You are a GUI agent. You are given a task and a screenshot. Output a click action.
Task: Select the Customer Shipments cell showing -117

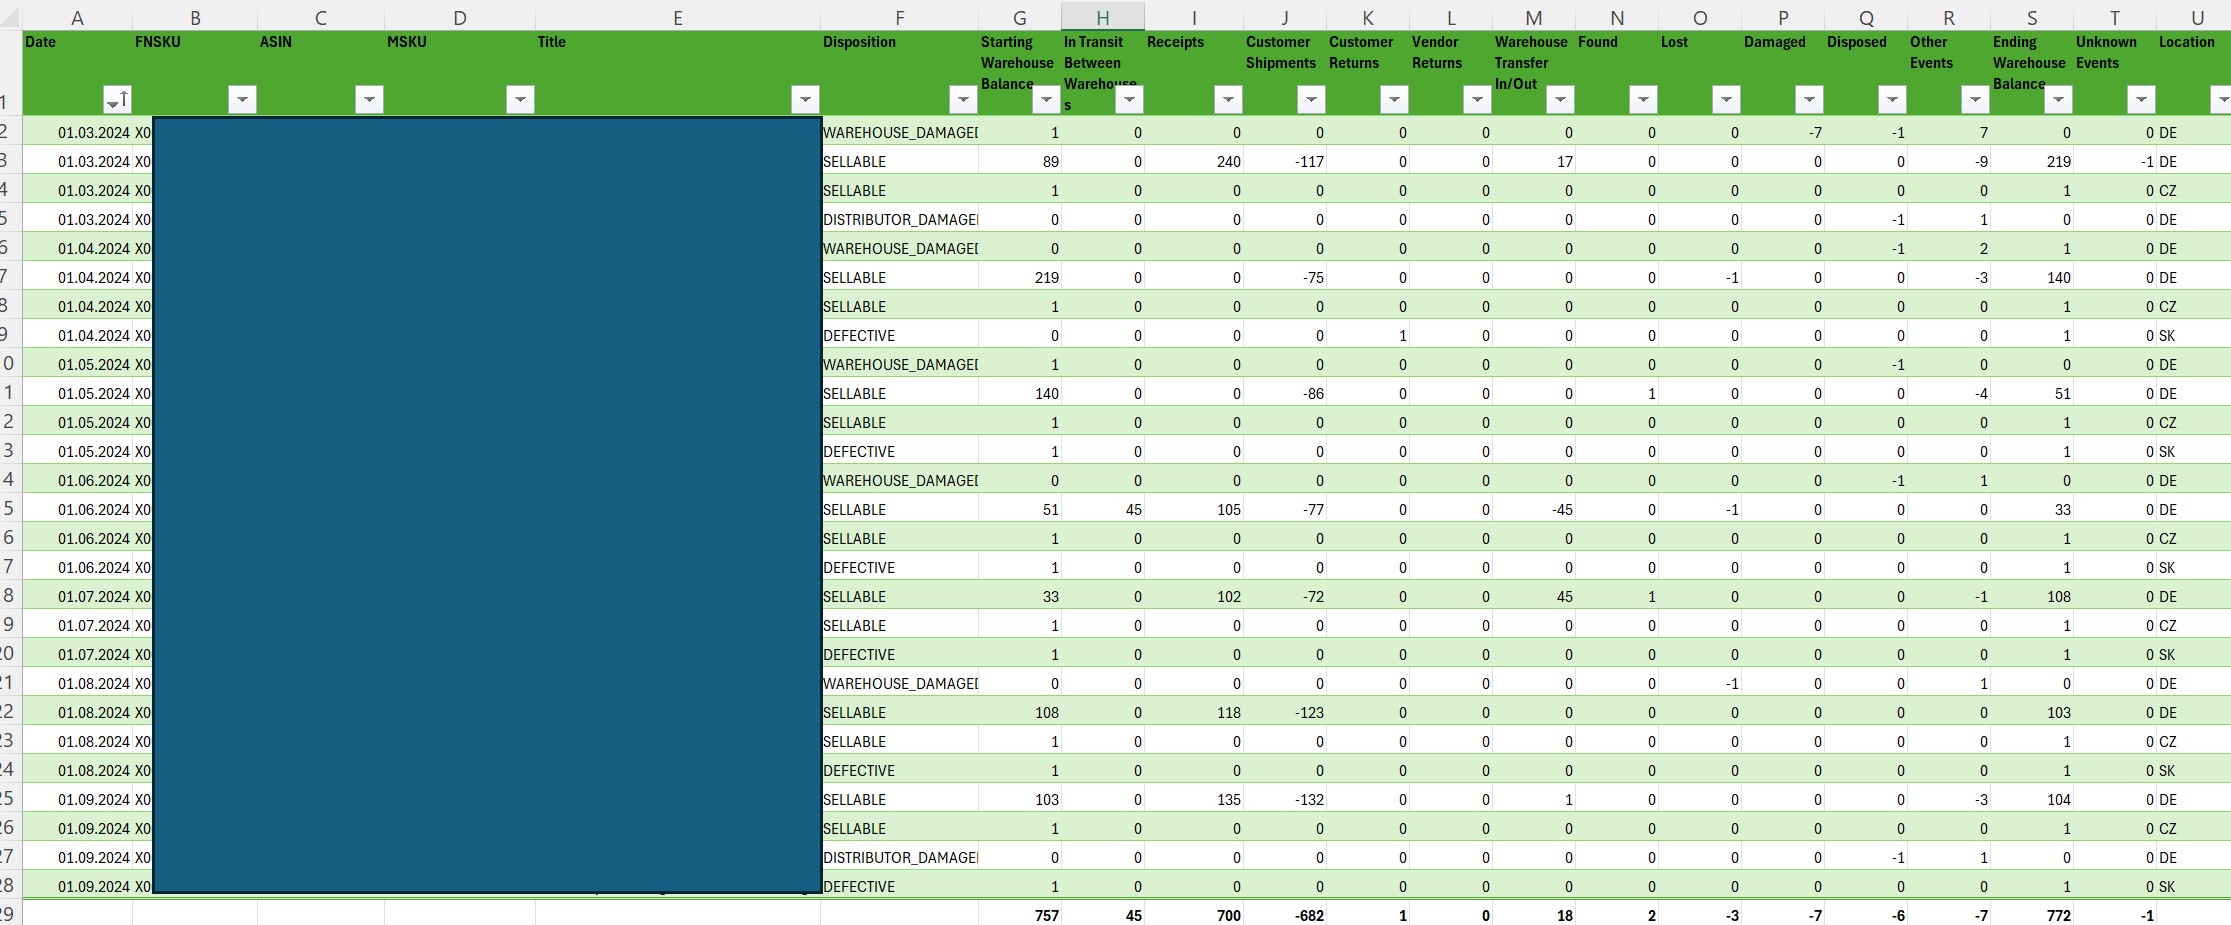click(1285, 161)
